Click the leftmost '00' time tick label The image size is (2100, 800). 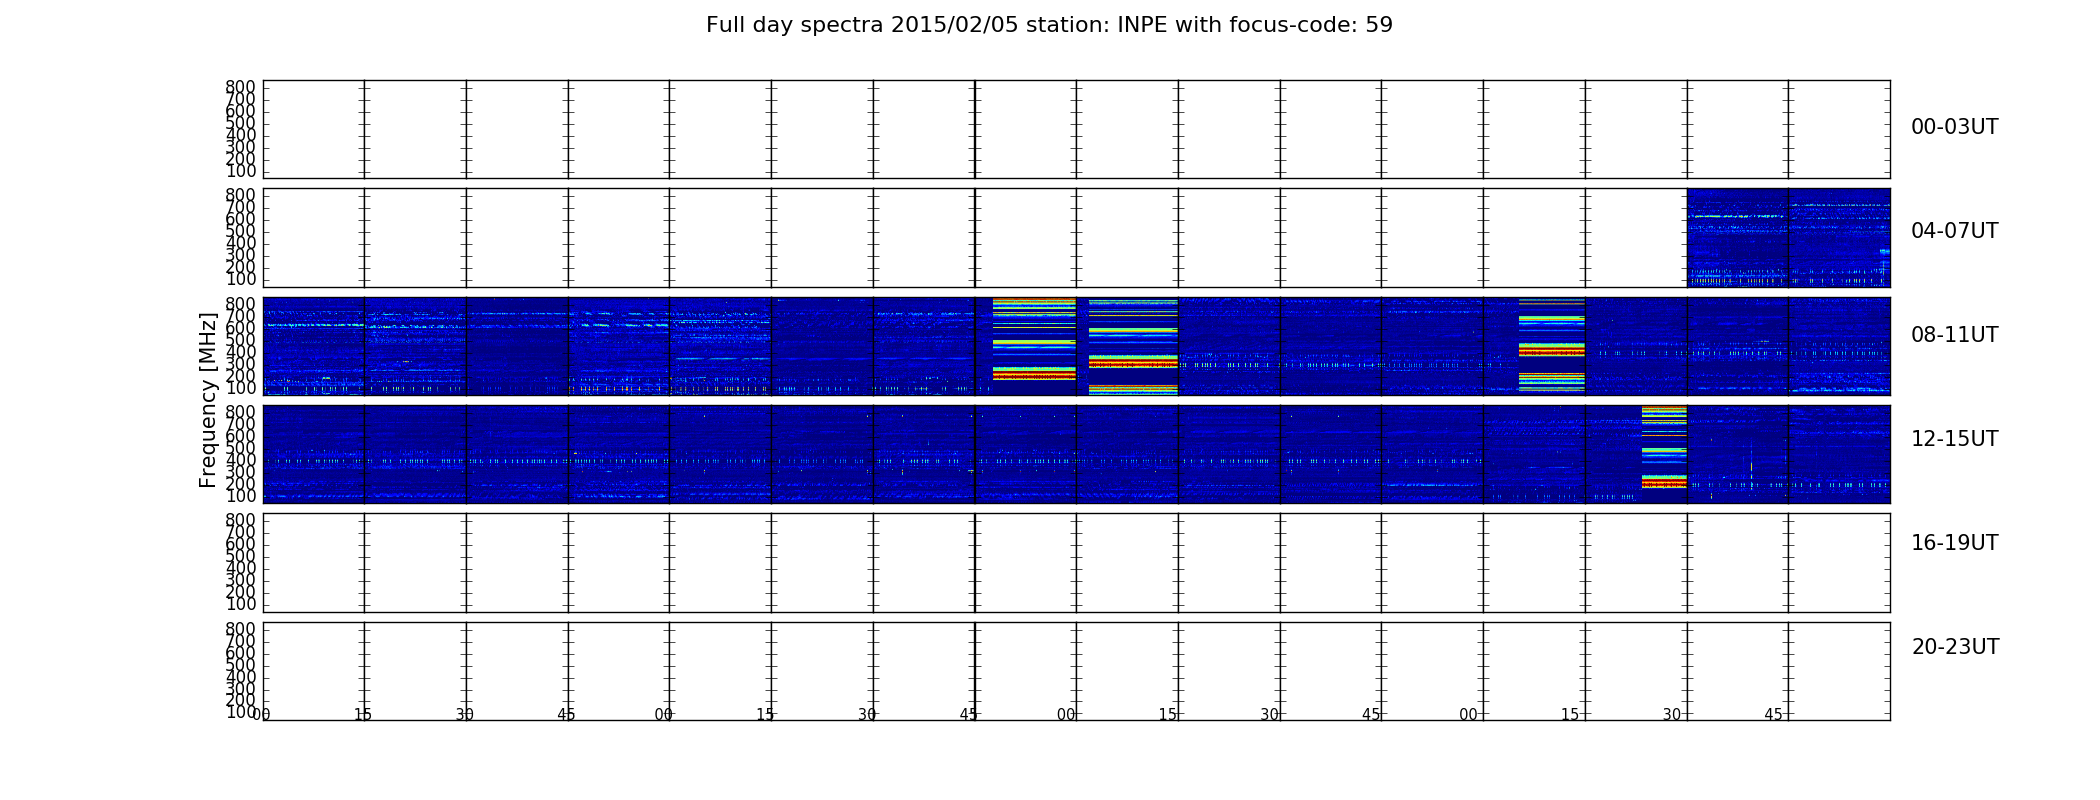261,715
